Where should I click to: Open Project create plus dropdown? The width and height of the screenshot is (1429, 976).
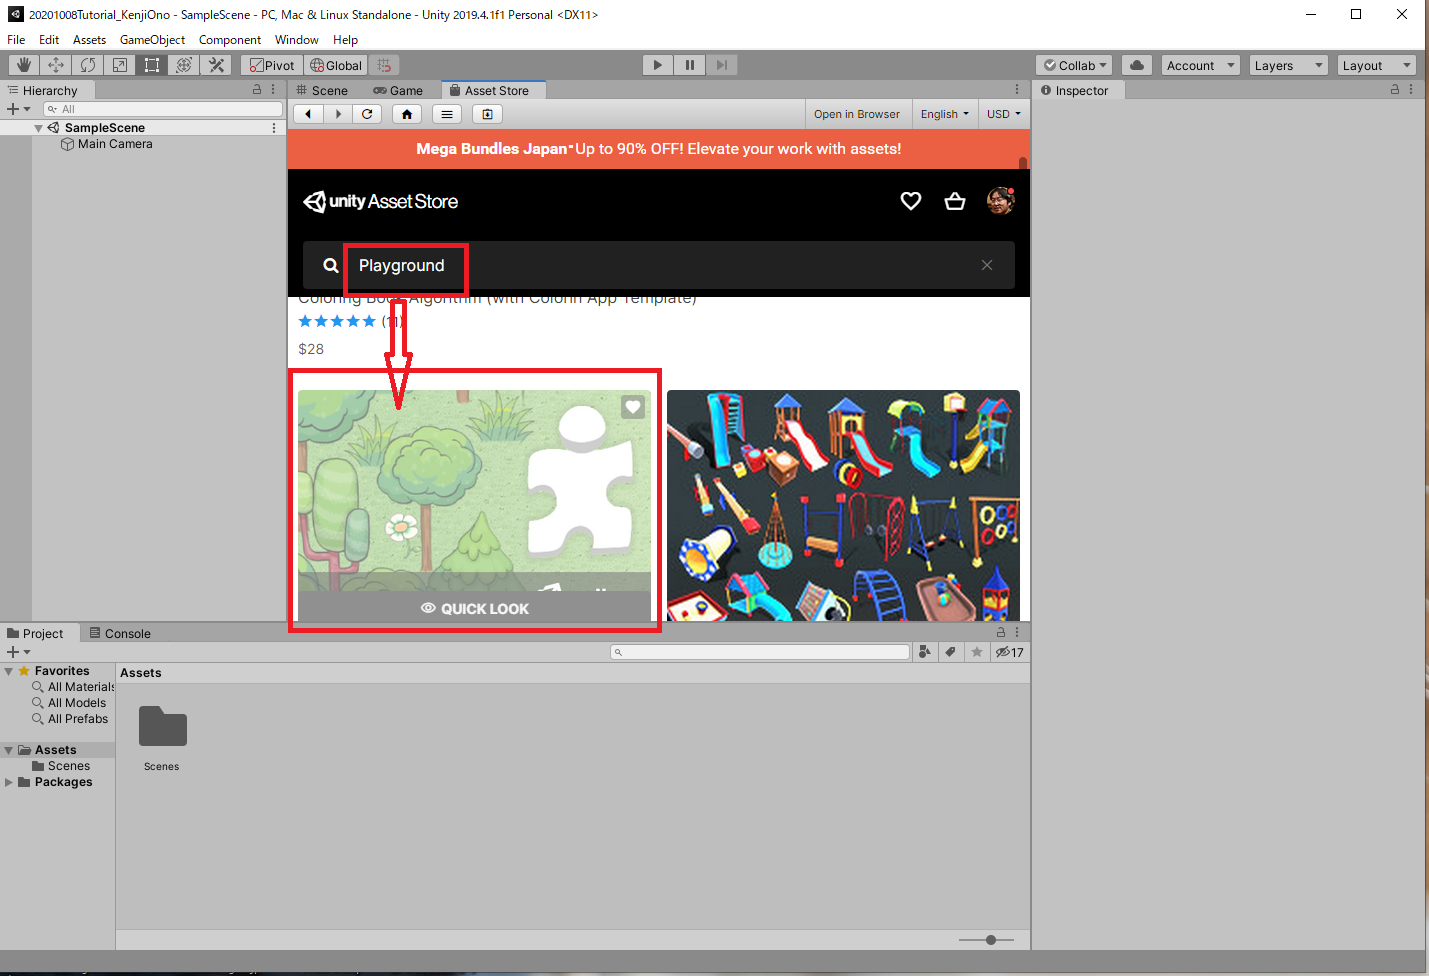pyautogui.click(x=18, y=652)
